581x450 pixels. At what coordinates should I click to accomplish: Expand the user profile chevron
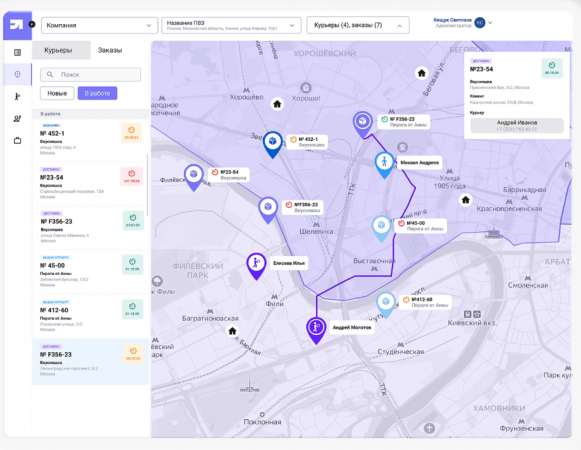click(490, 23)
